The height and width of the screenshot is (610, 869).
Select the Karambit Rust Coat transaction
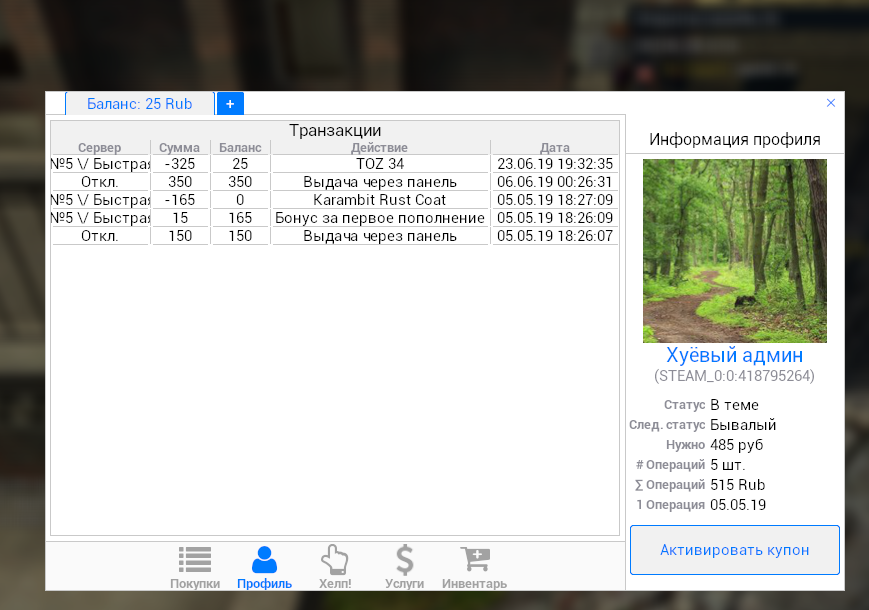point(380,200)
